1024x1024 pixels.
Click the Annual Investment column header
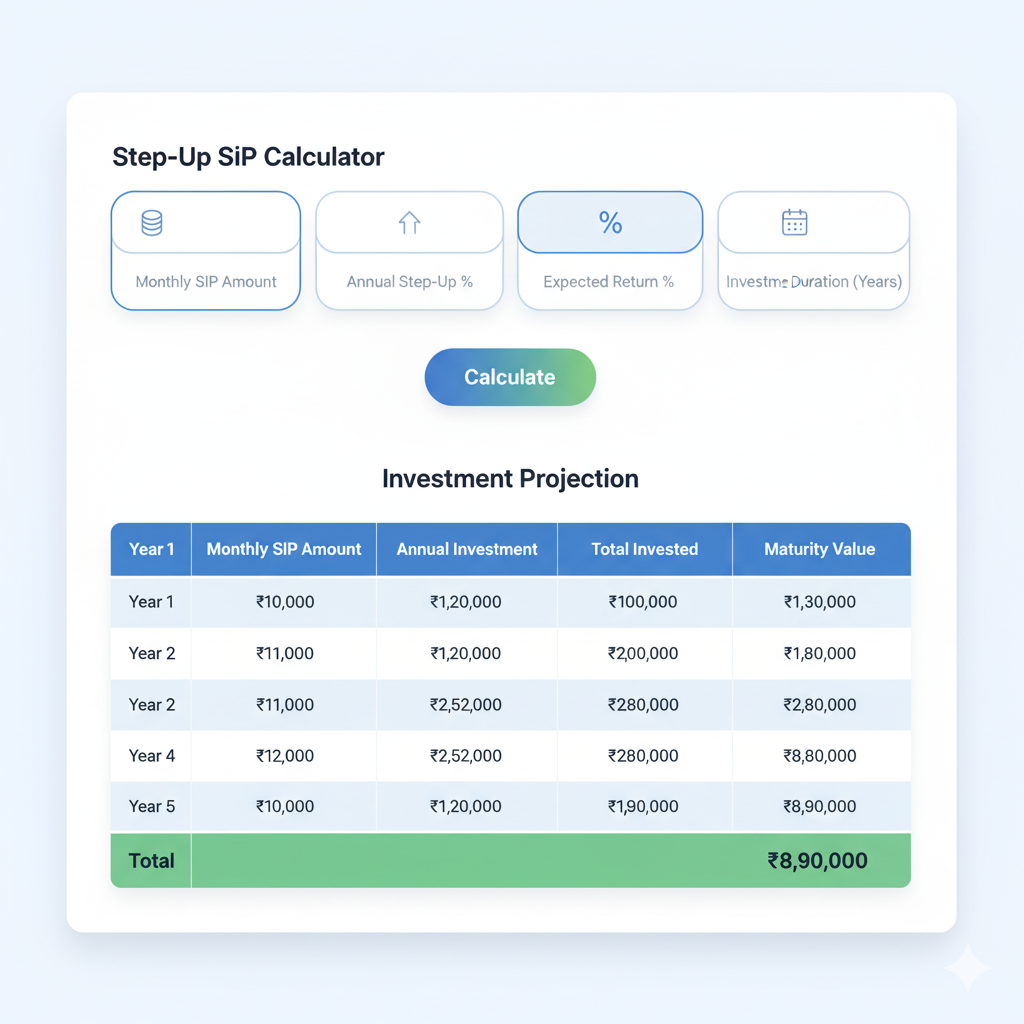[x=467, y=549]
